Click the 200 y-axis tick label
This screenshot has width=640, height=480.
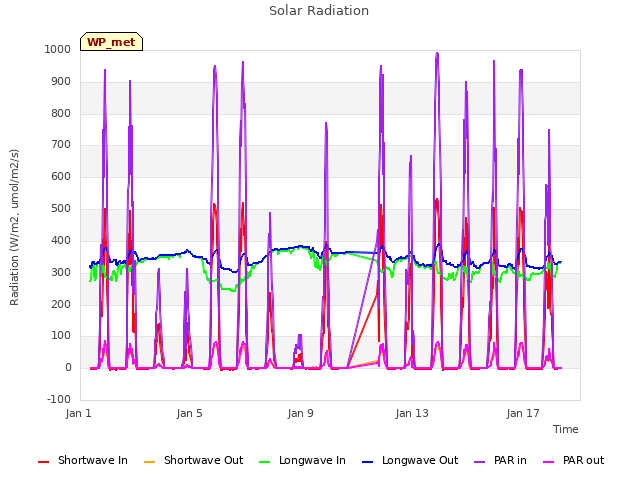[61, 304]
